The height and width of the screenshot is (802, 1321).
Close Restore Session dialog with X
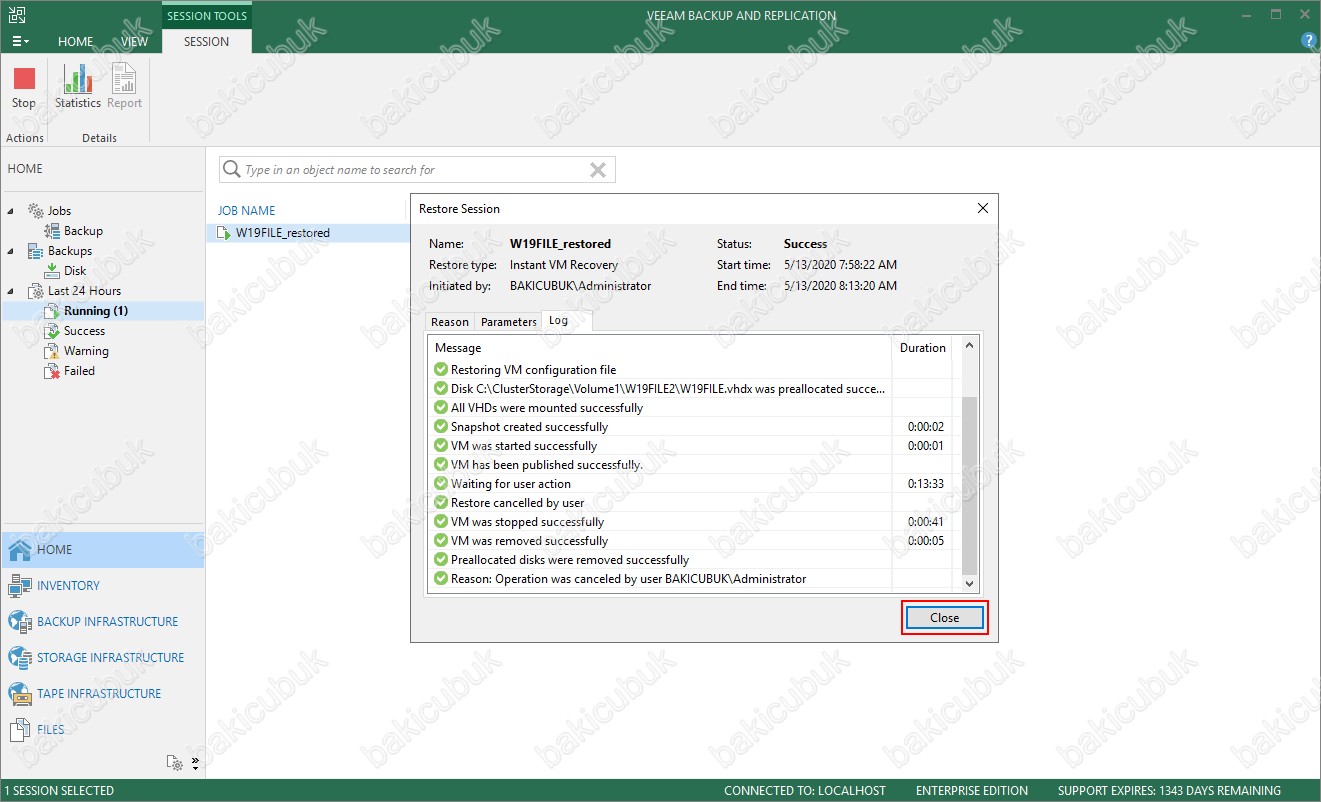point(982,208)
